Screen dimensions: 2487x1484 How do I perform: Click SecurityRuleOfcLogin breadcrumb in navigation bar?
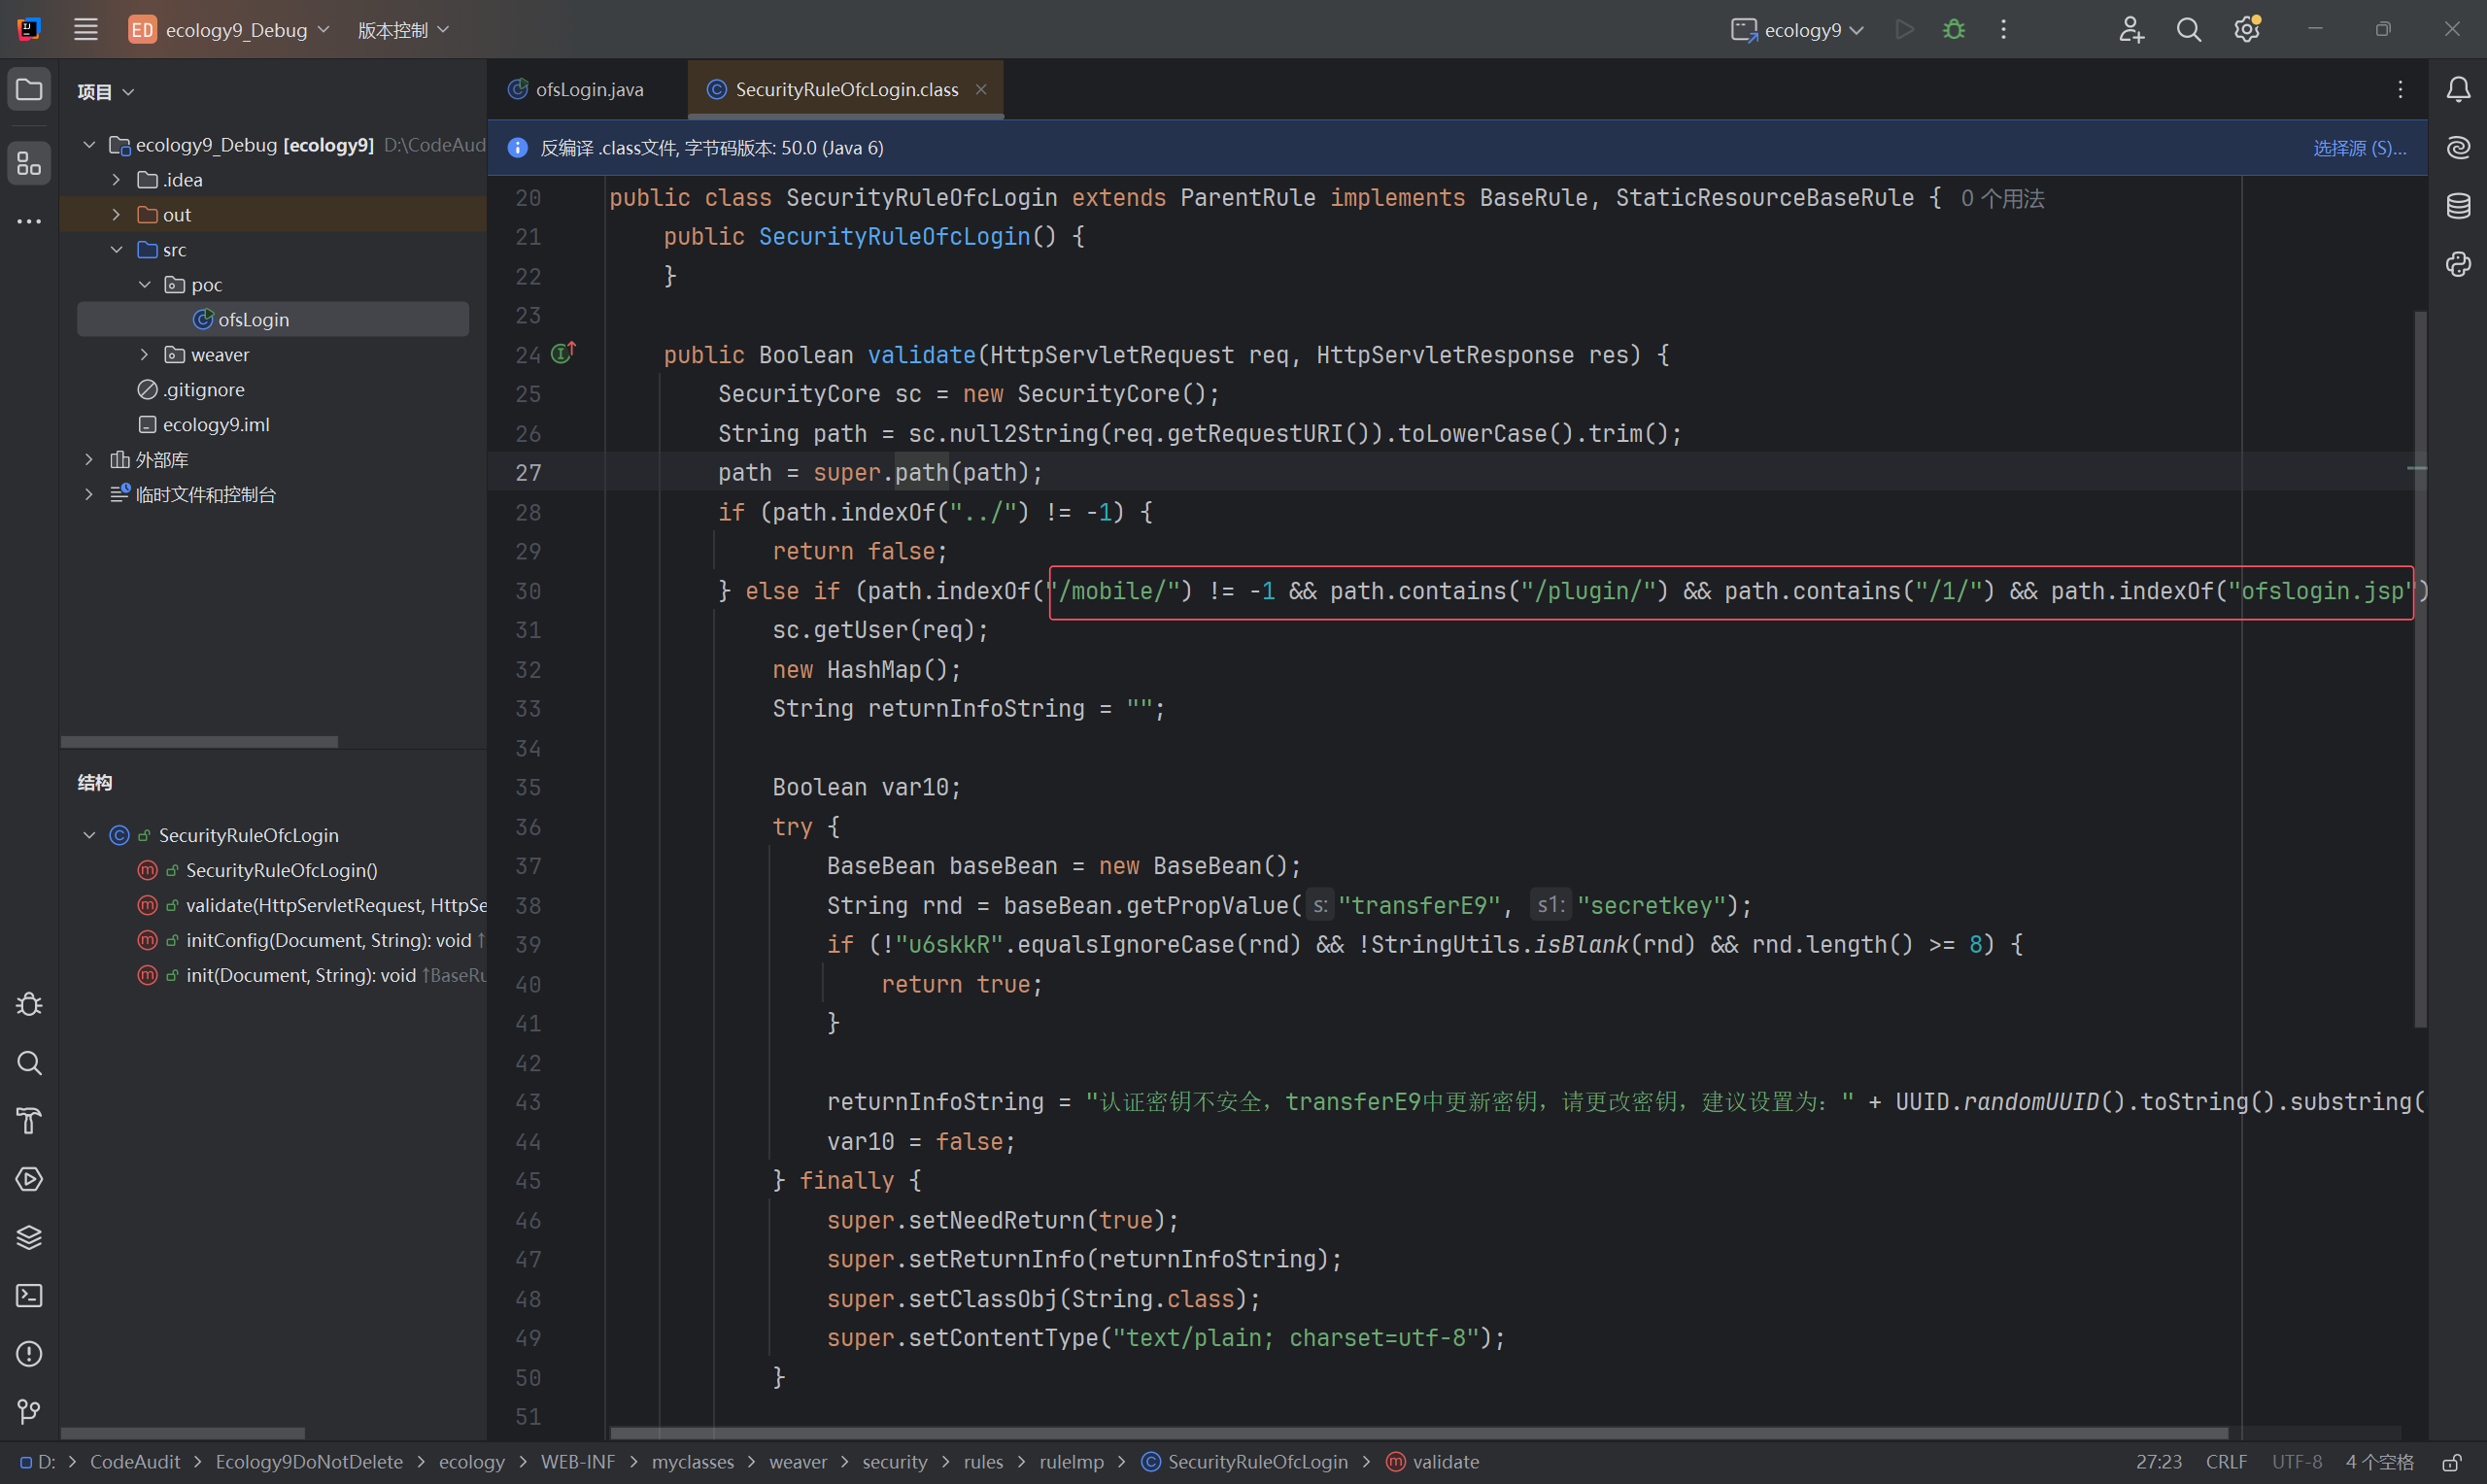tap(1244, 1462)
